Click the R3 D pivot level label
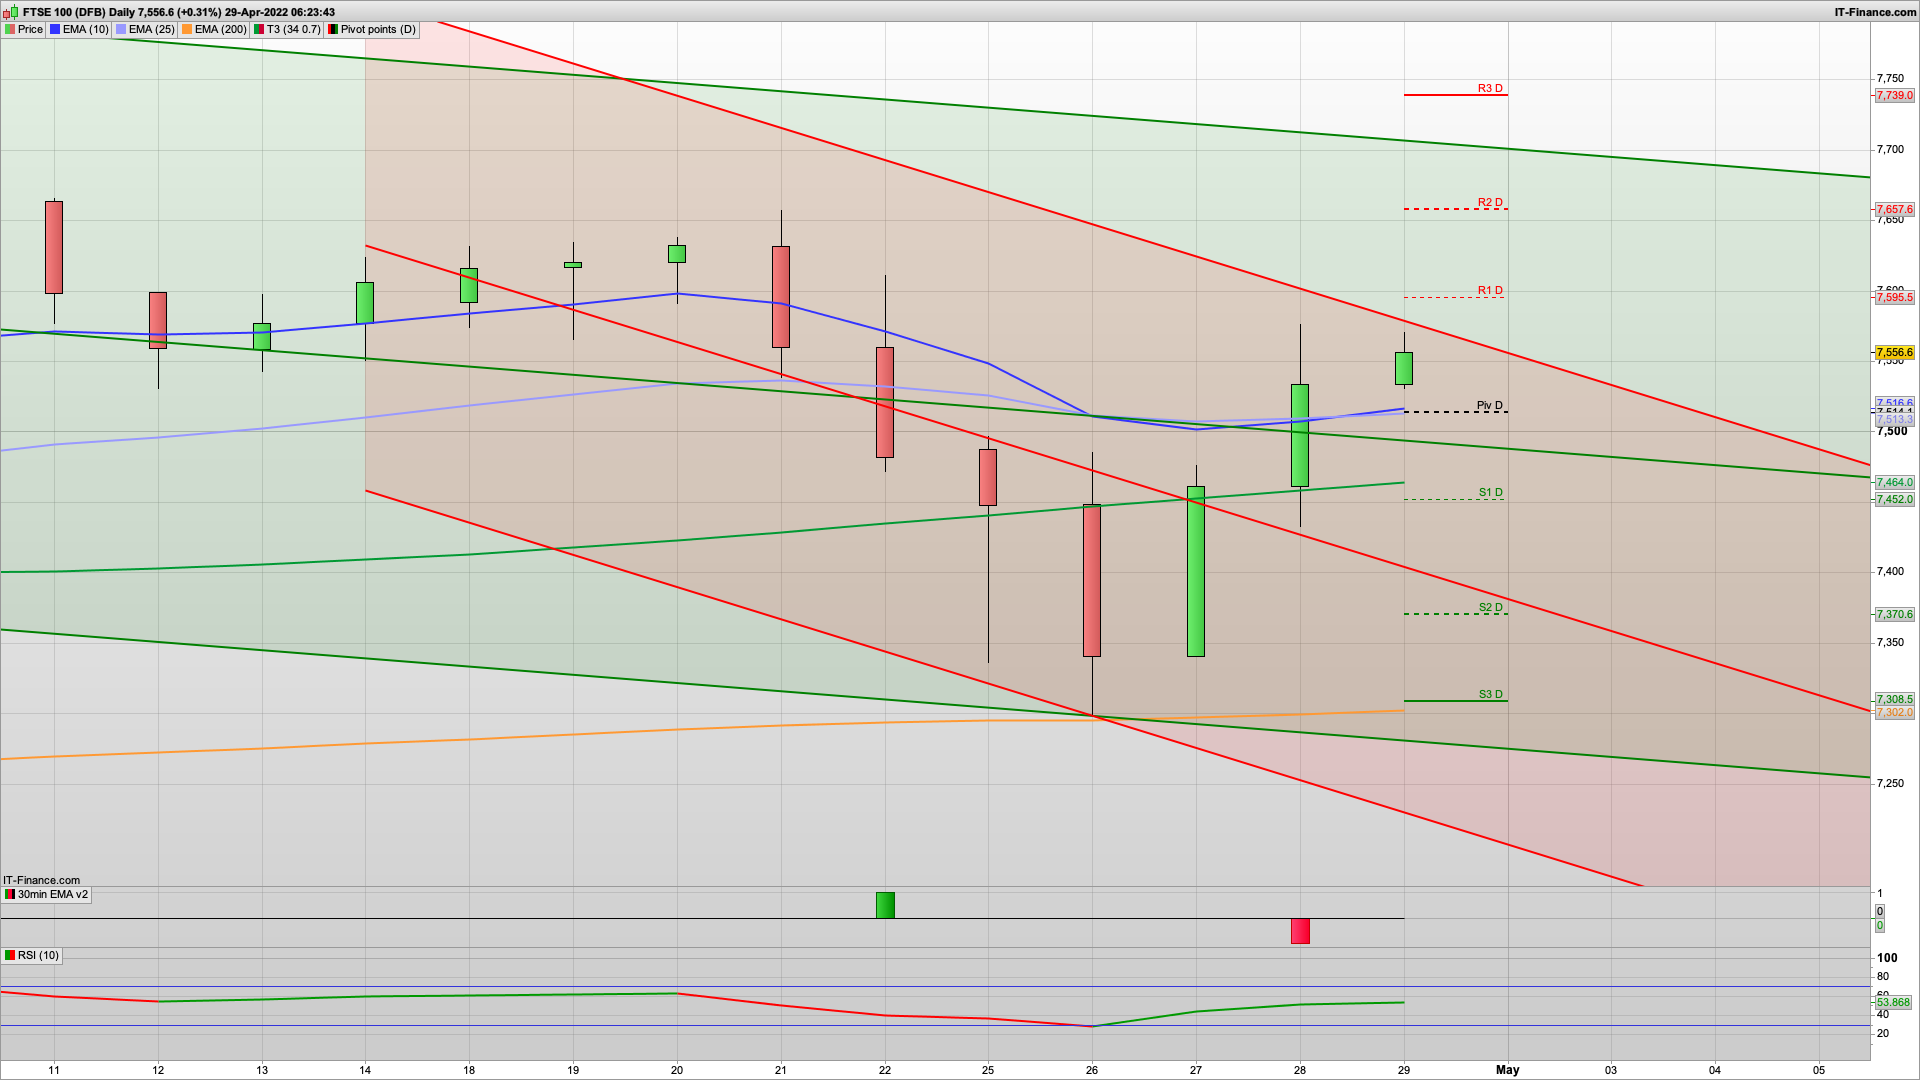The height and width of the screenshot is (1080, 1920). click(1490, 89)
